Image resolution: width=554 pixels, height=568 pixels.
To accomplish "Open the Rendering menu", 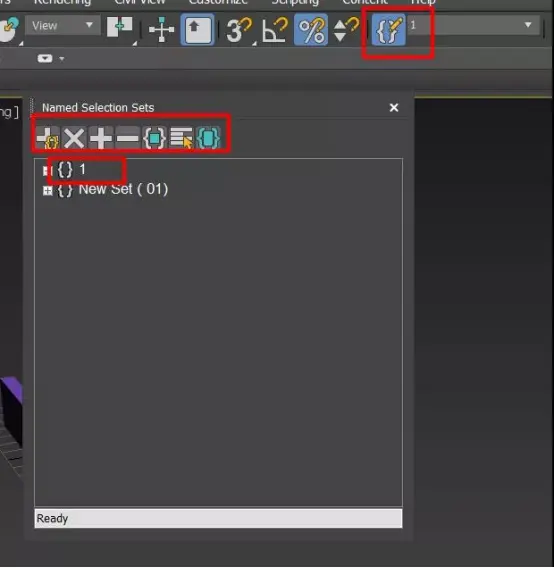I will 62,2.
